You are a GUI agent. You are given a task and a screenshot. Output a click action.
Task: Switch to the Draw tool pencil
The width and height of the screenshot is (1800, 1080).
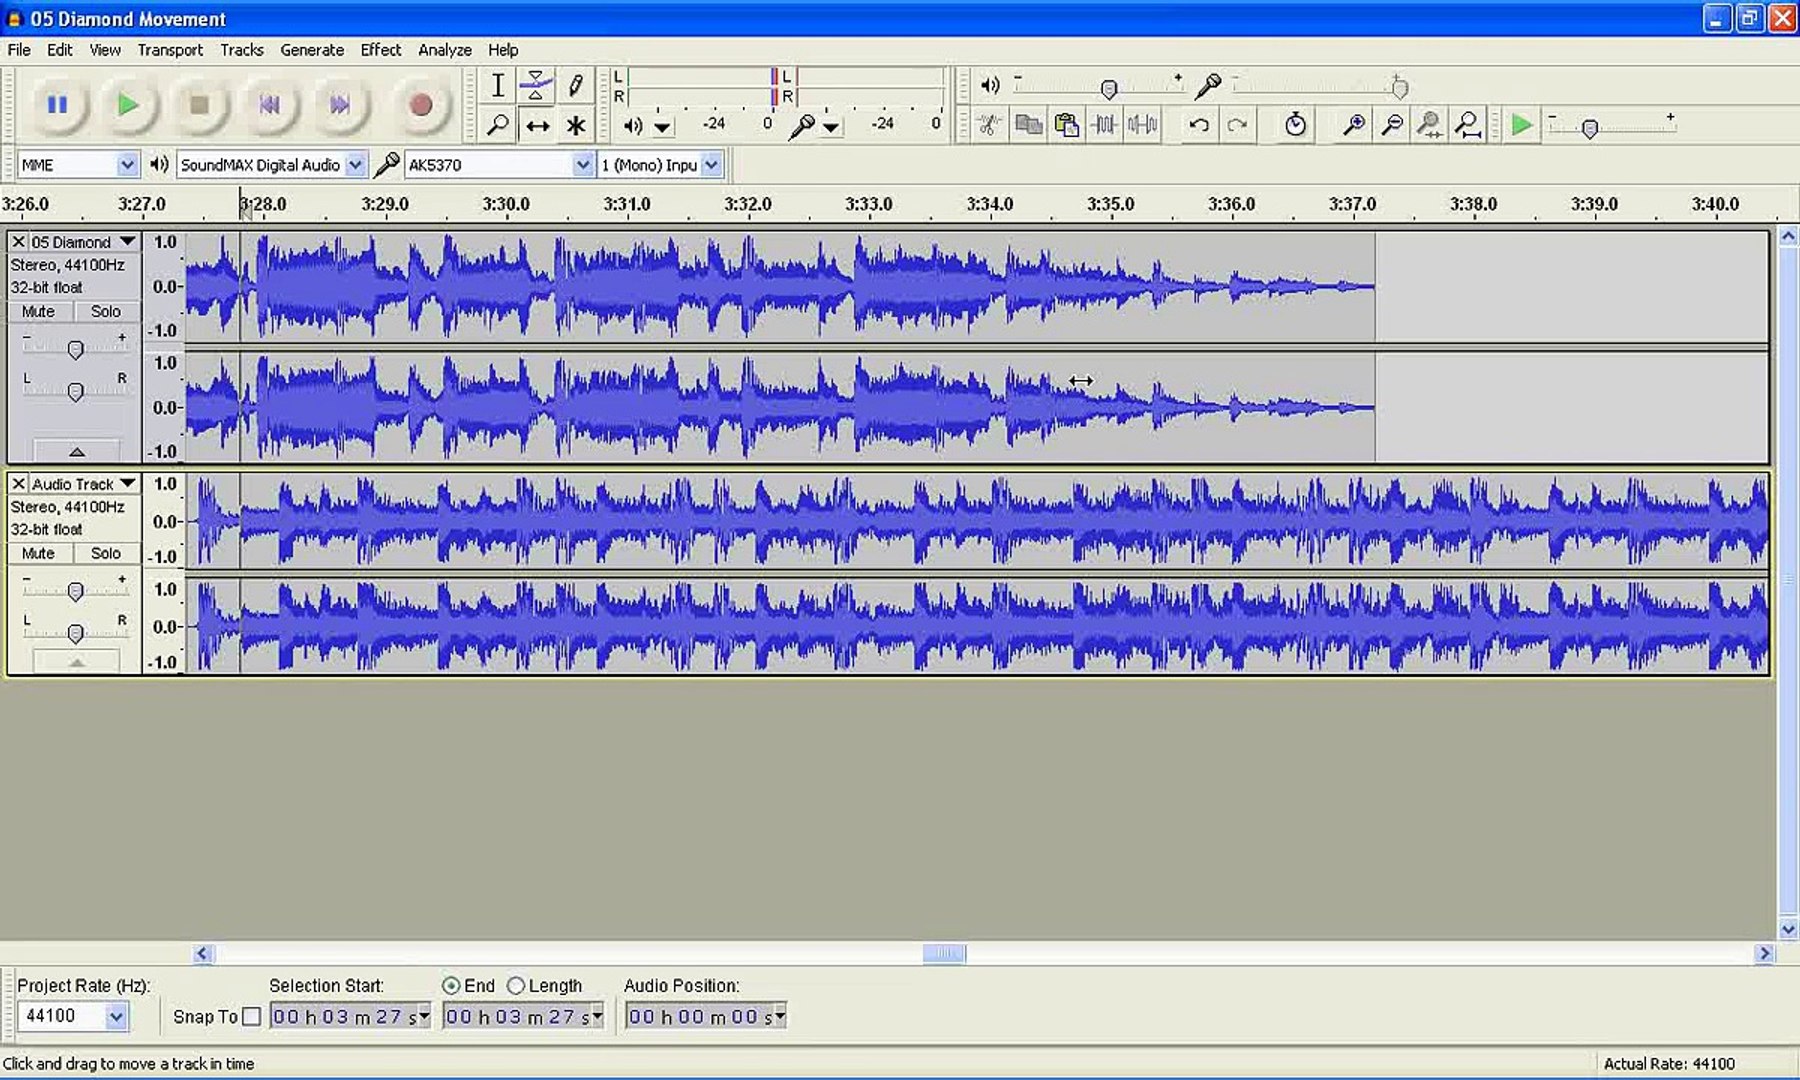576,86
